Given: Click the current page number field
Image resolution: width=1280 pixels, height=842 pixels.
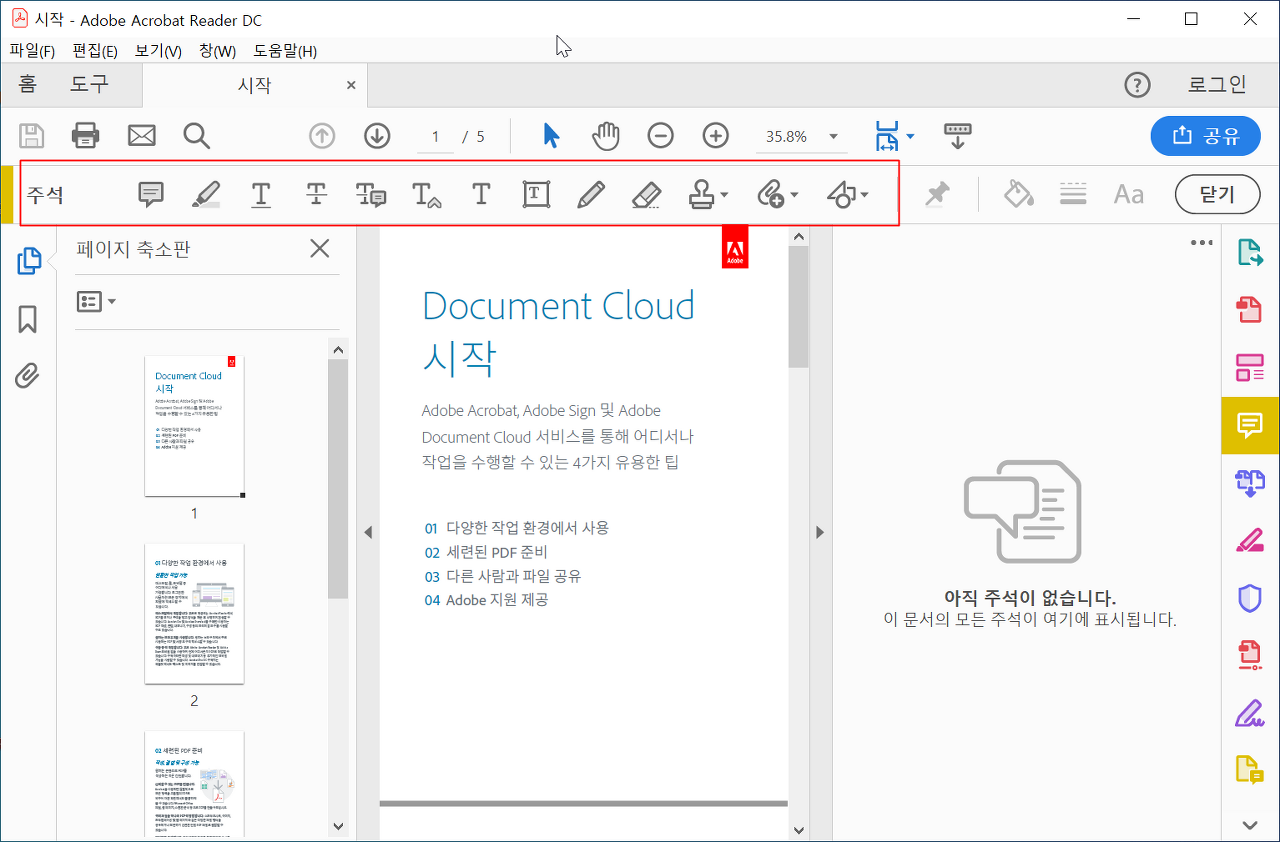Looking at the screenshot, I should [436, 136].
